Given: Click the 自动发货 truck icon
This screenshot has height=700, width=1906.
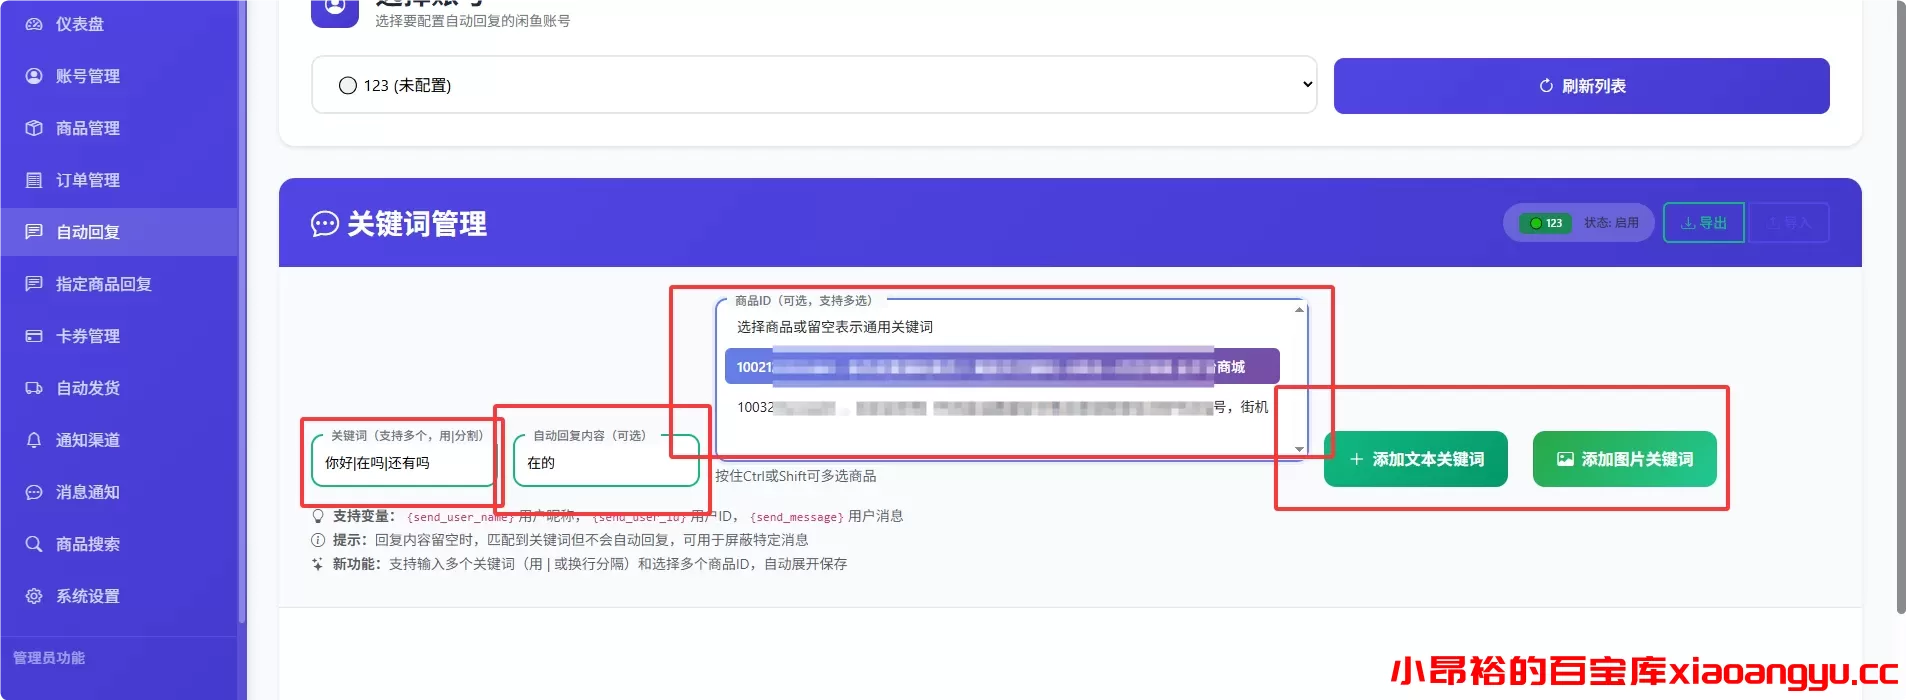Looking at the screenshot, I should click(x=34, y=388).
